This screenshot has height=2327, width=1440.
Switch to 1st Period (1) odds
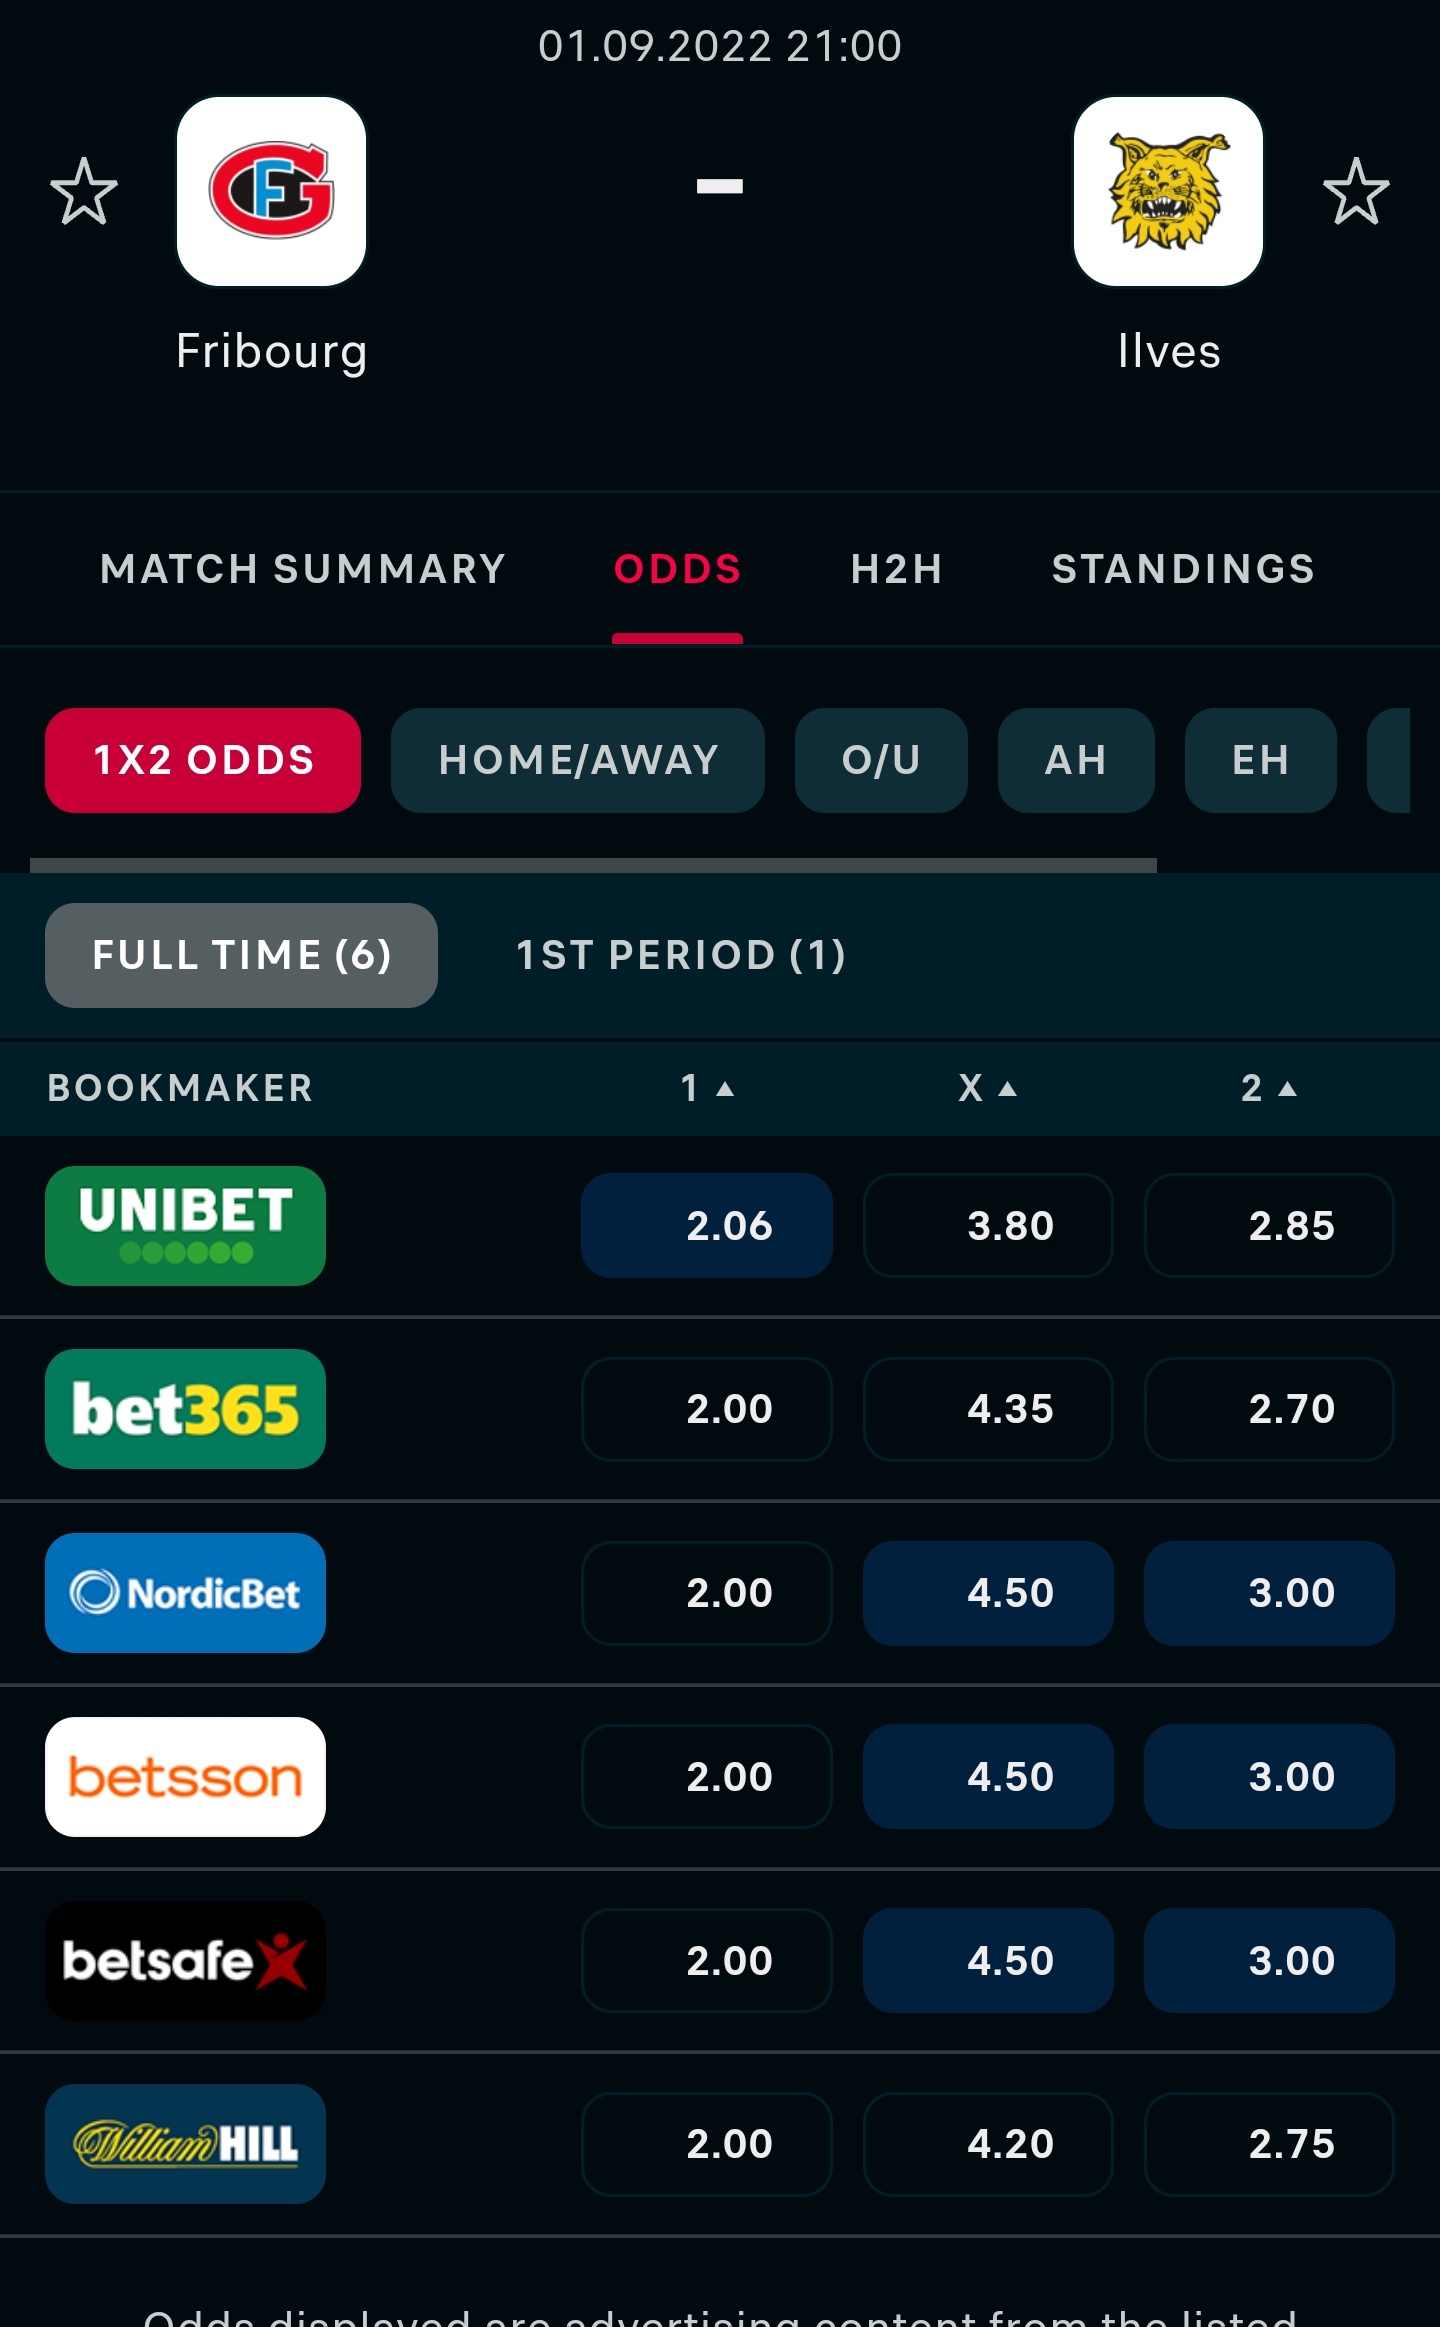pos(681,955)
